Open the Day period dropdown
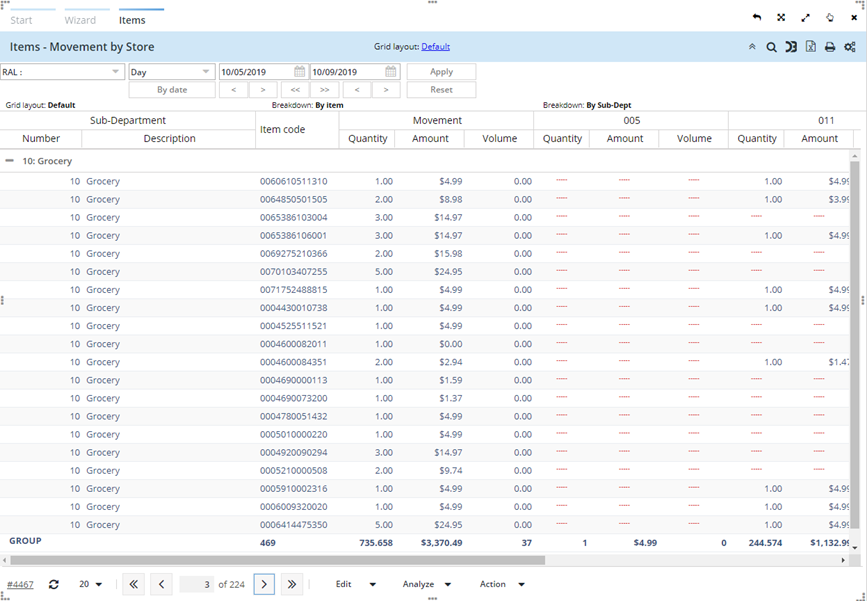This screenshot has width=867, height=601. (206, 72)
